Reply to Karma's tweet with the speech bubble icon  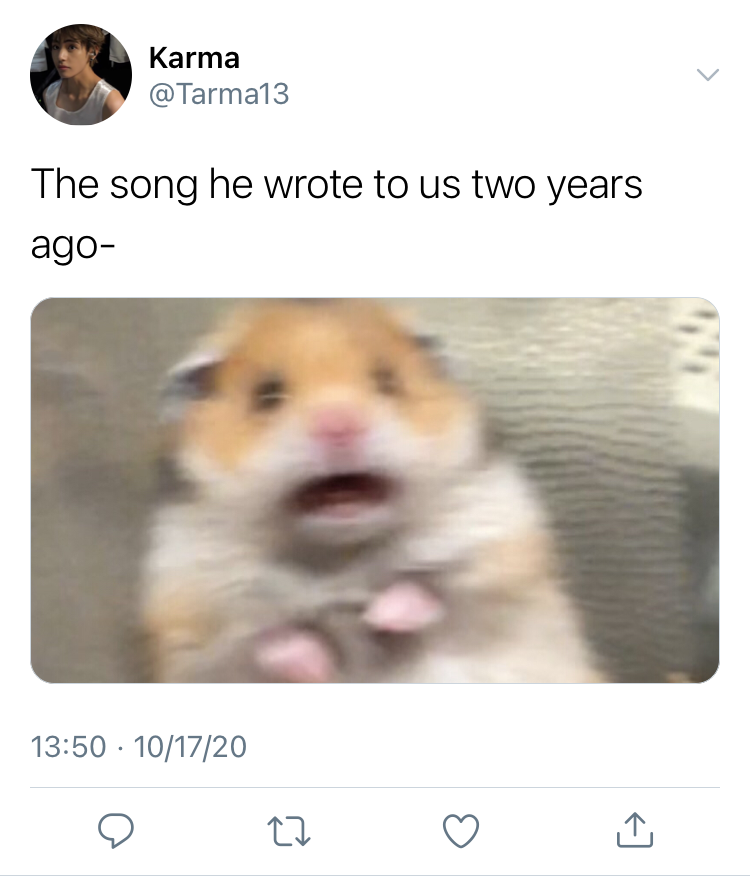click(116, 831)
